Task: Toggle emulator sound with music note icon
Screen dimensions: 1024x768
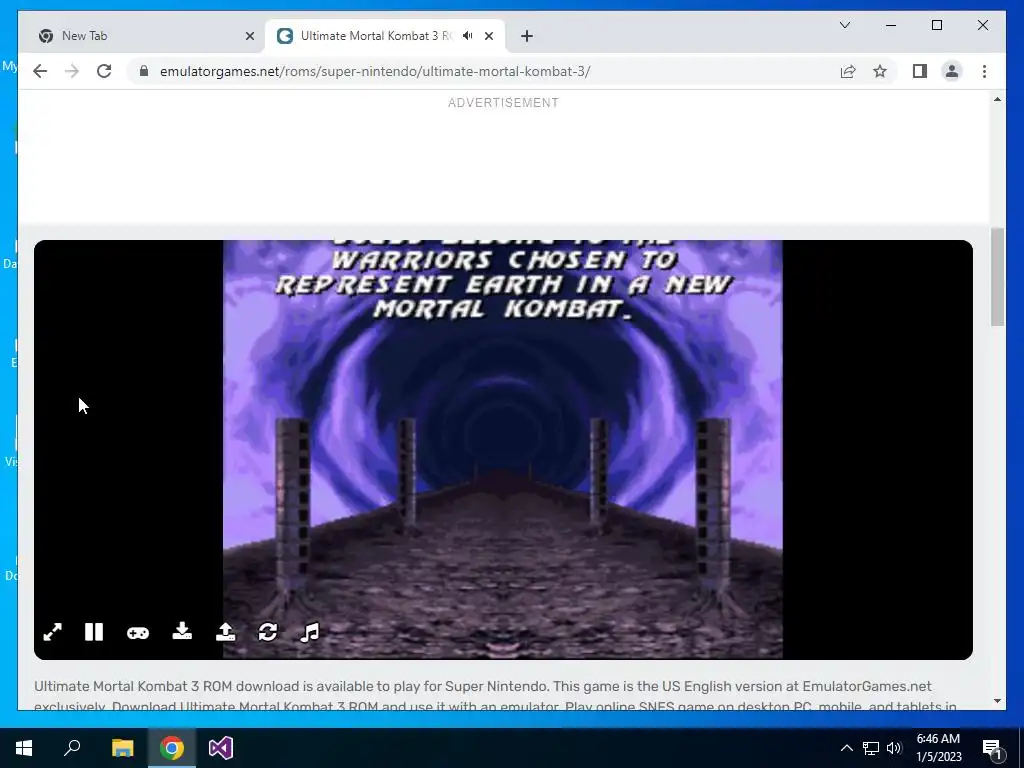Action: point(310,632)
